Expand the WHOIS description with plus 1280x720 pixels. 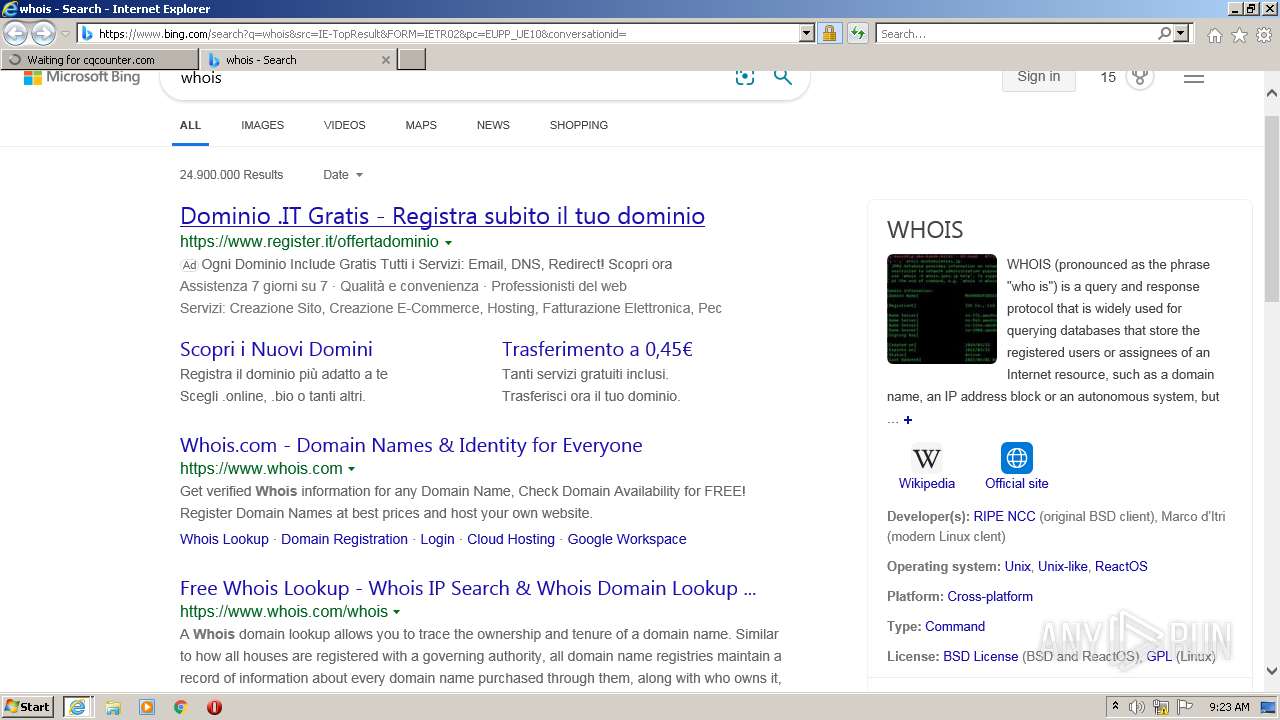click(908, 420)
